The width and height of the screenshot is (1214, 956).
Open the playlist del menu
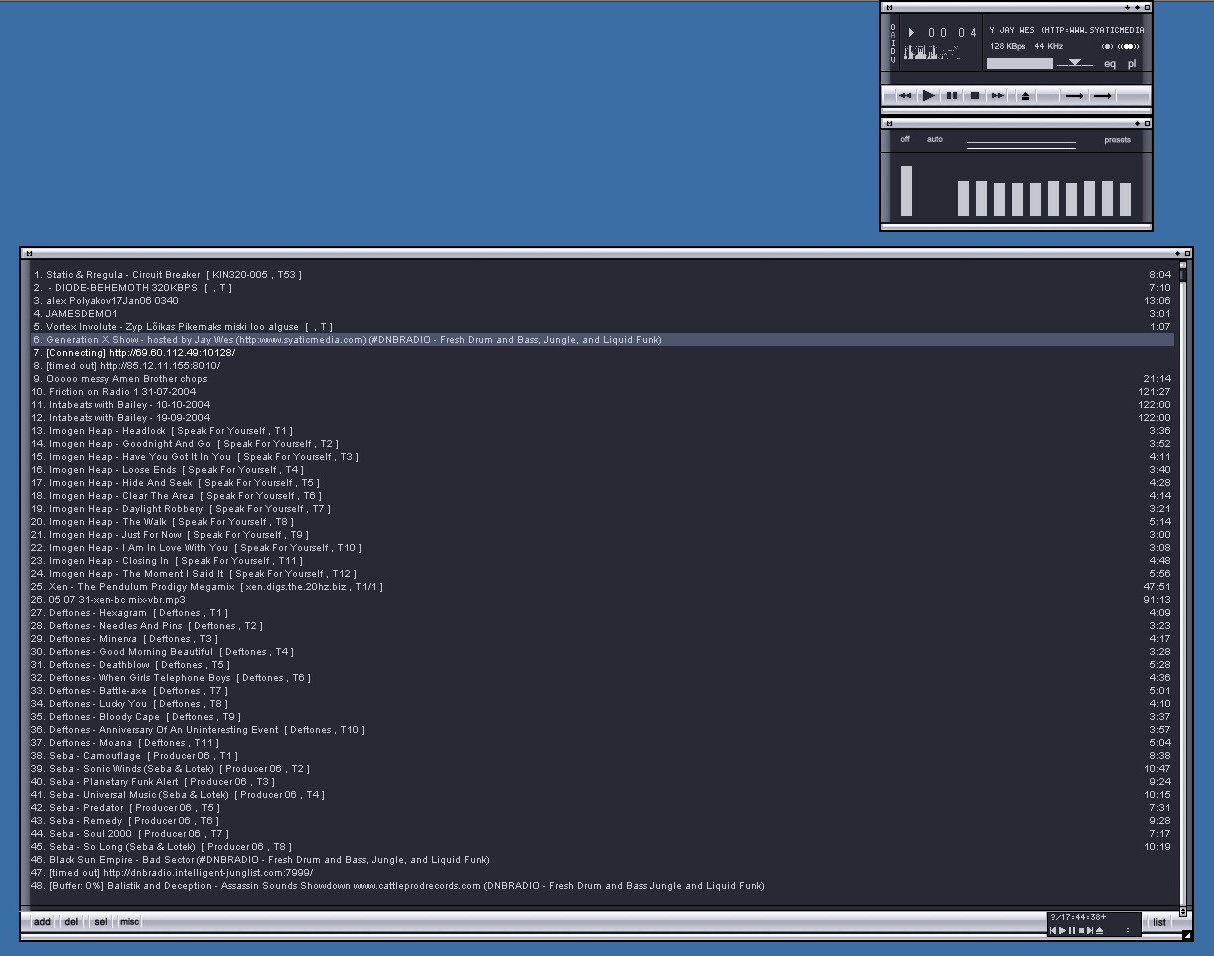[71, 922]
